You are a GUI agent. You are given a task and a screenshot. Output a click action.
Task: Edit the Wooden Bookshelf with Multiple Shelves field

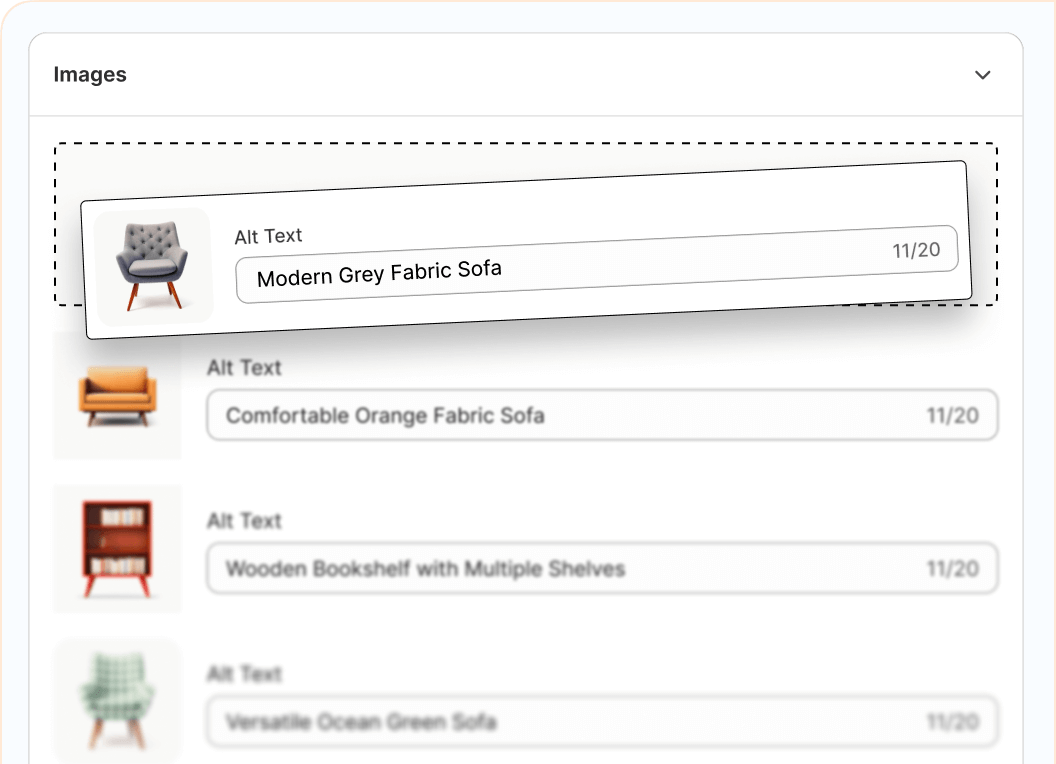560,569
